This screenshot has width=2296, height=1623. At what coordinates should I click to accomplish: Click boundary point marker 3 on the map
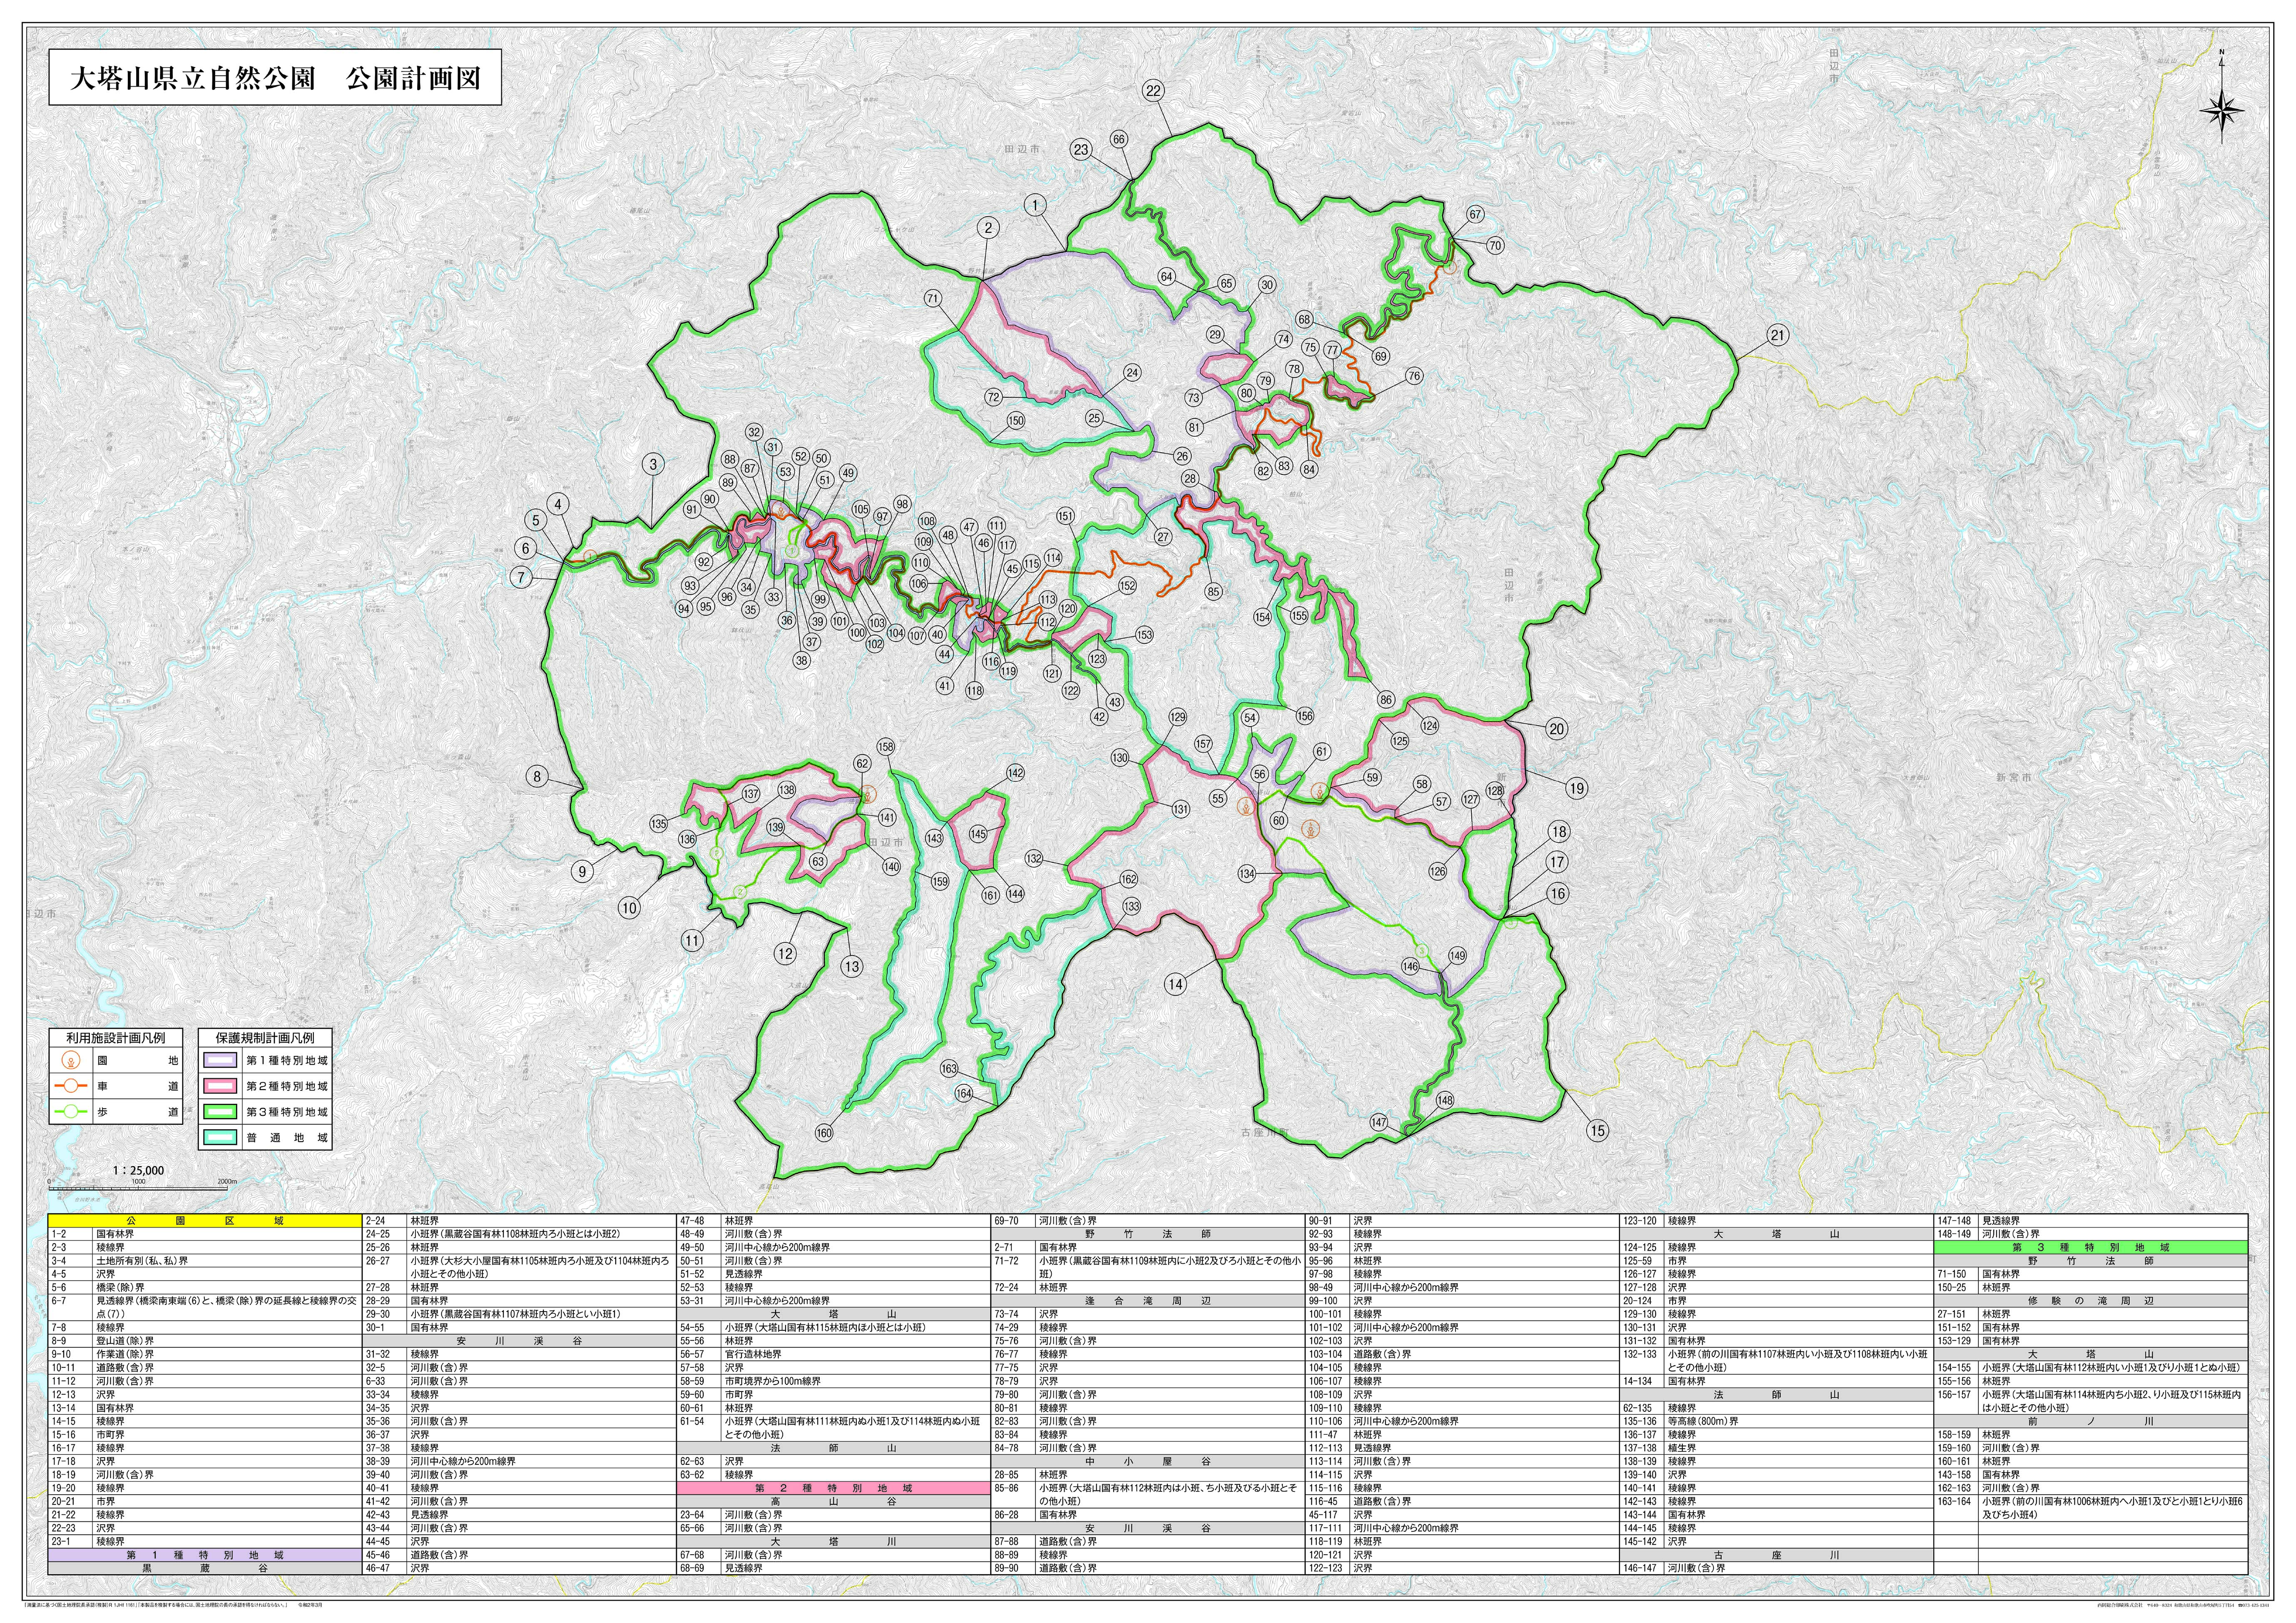point(653,464)
